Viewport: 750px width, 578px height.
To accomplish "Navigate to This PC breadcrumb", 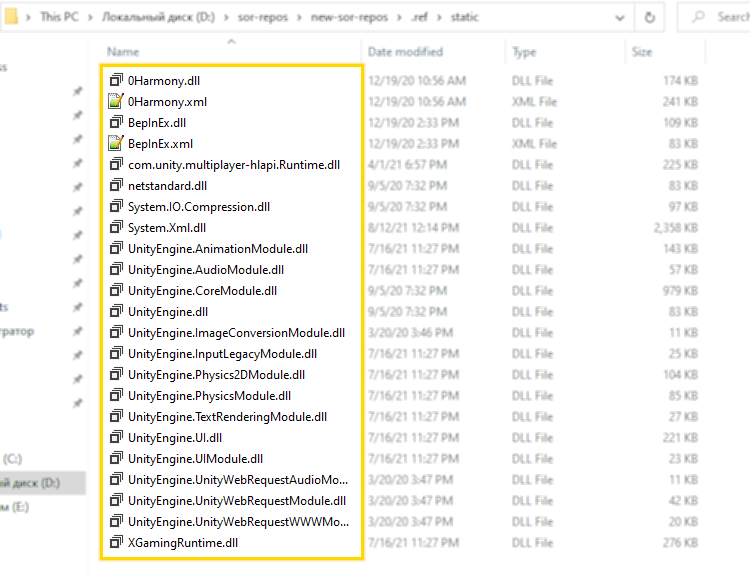I will click(59, 17).
